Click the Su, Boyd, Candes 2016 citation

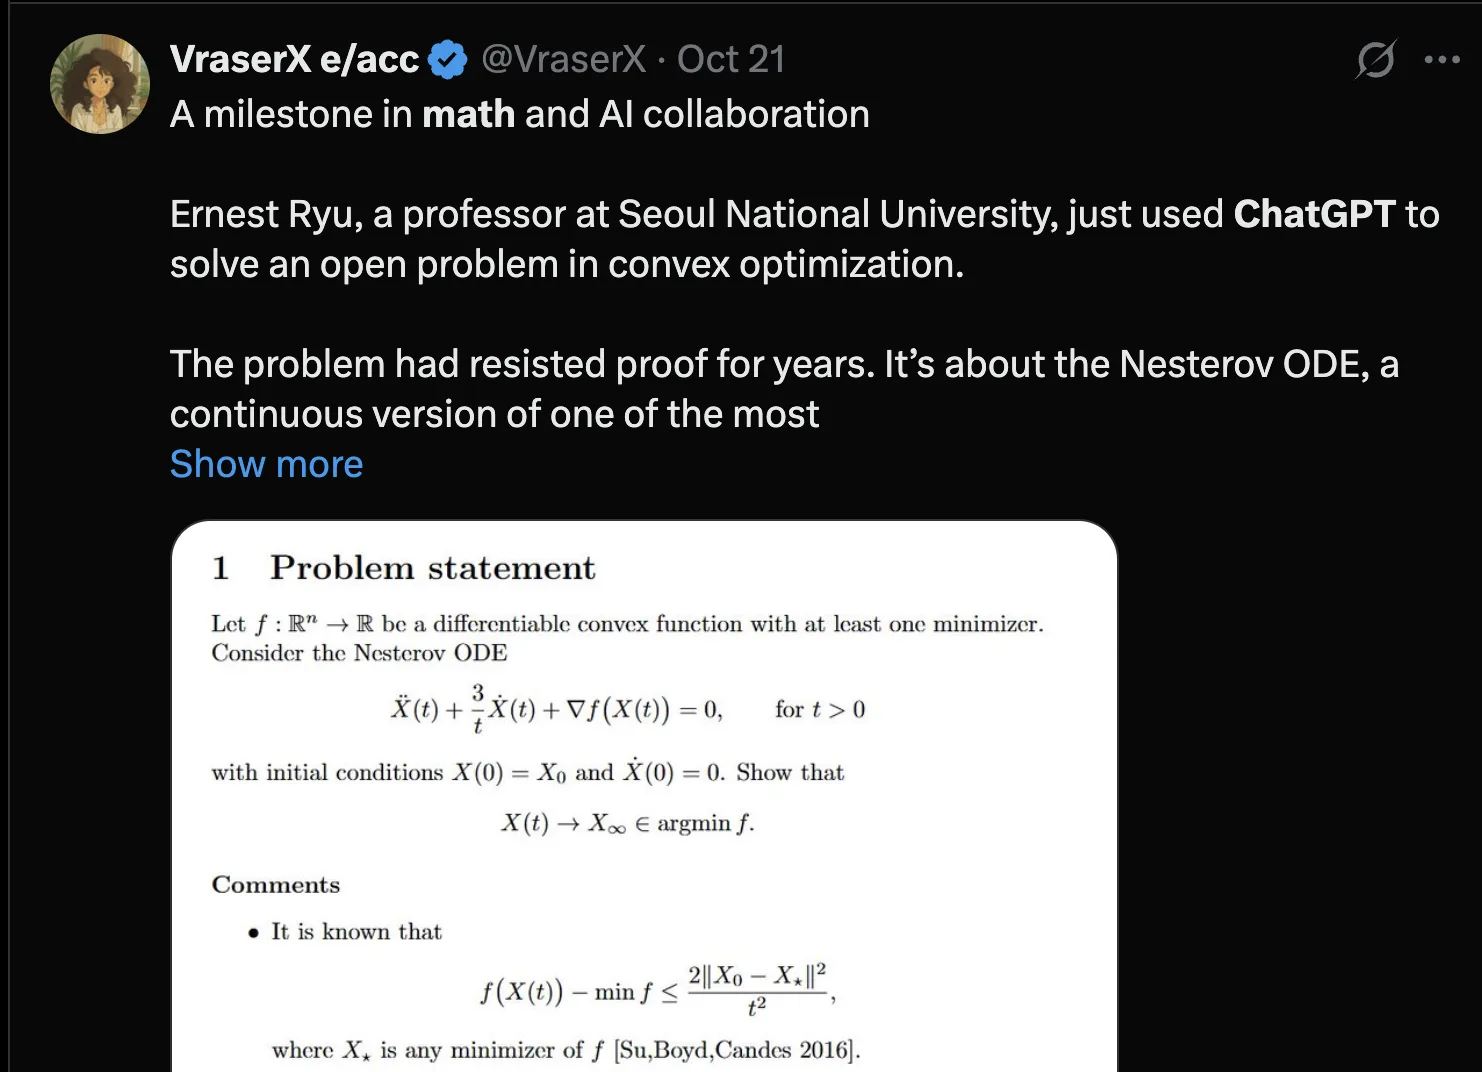[737, 1050]
